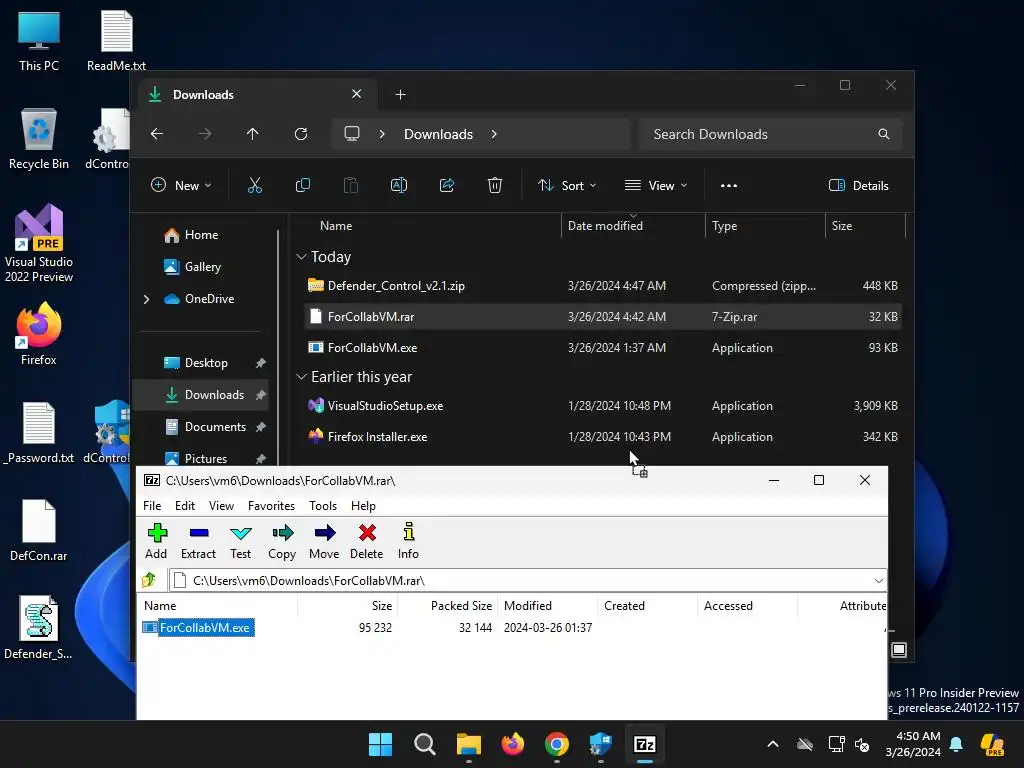Screen dimensions: 1024x768
Task: Run Test on the archive in 7-Zip
Action: pyautogui.click(x=240, y=541)
